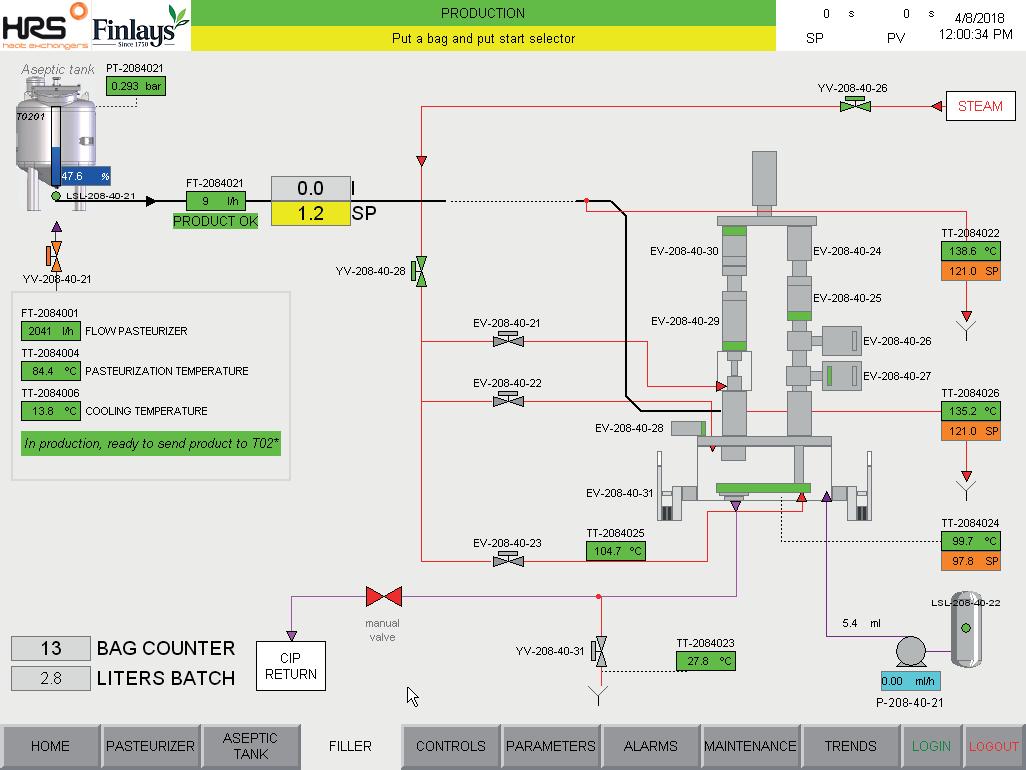Open the PASTEURIZER tab
This screenshot has height=770, width=1026.
(150, 746)
